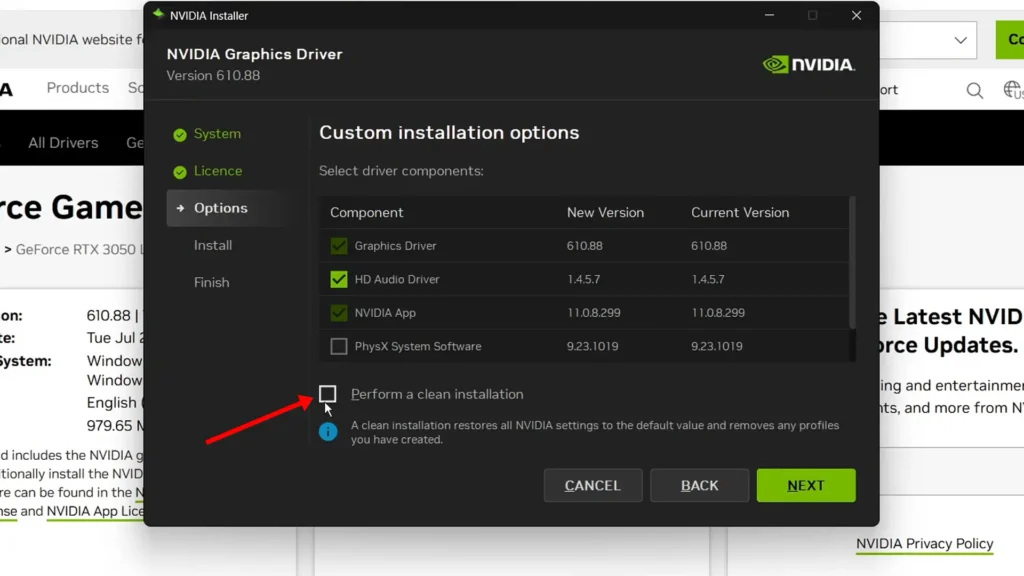Image resolution: width=1024 pixels, height=576 pixels.
Task: Click the Licence step green checkmark icon
Action: (x=180, y=172)
